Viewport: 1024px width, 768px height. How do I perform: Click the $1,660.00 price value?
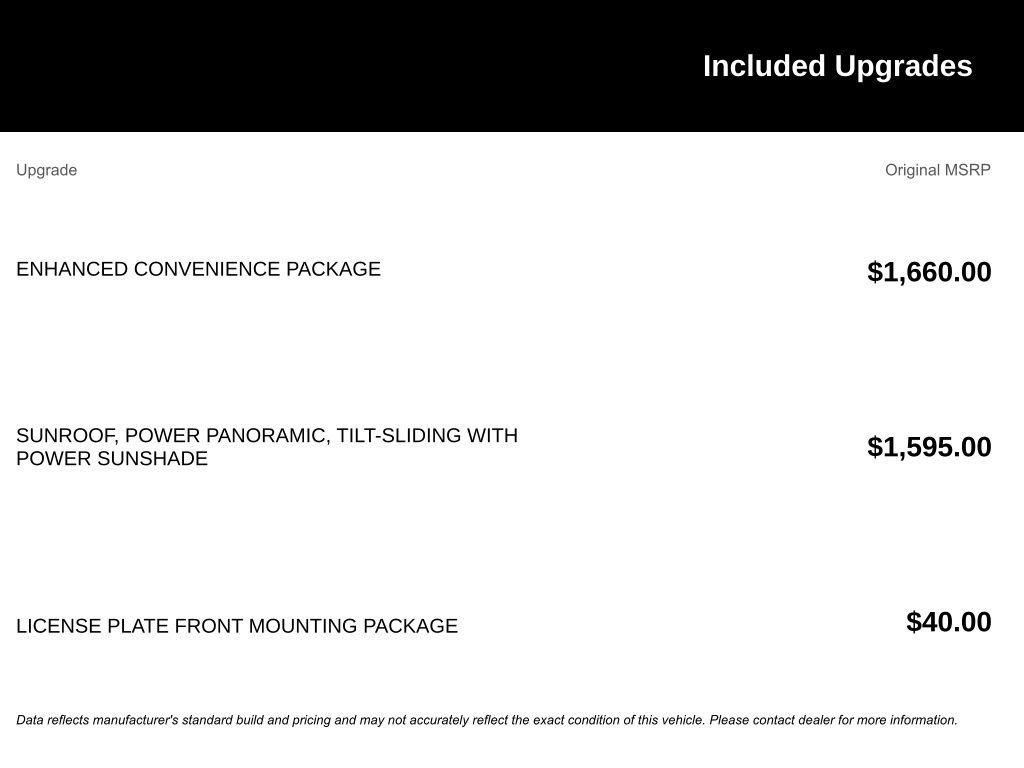coord(929,272)
